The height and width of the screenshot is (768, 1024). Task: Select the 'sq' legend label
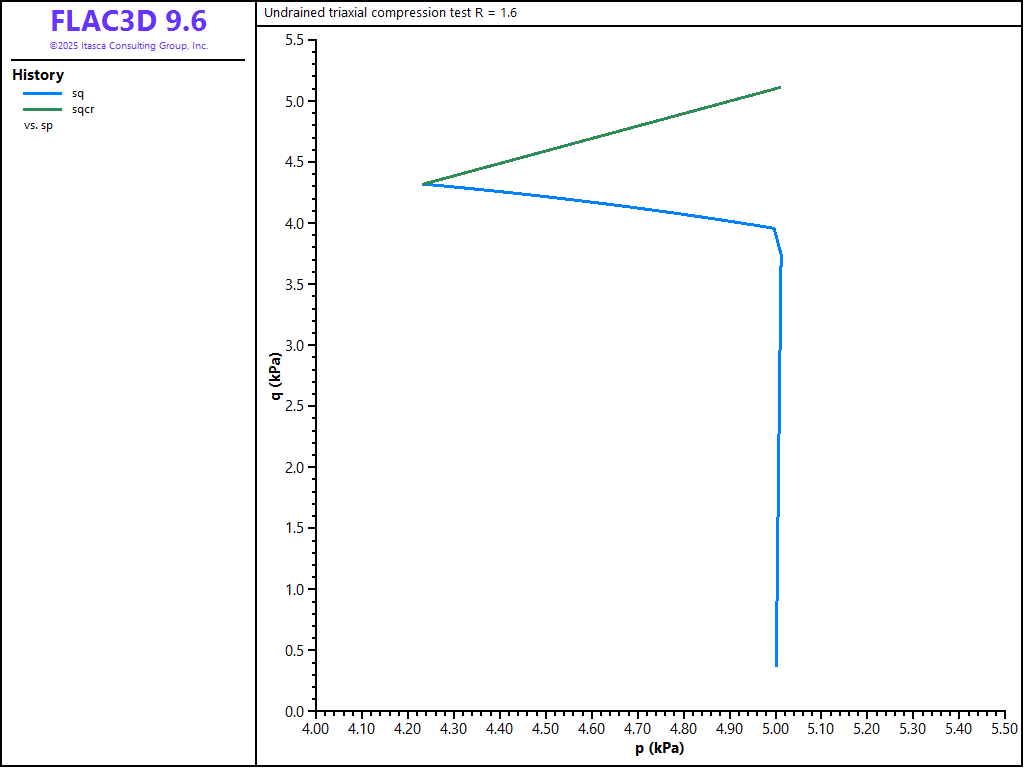78,94
